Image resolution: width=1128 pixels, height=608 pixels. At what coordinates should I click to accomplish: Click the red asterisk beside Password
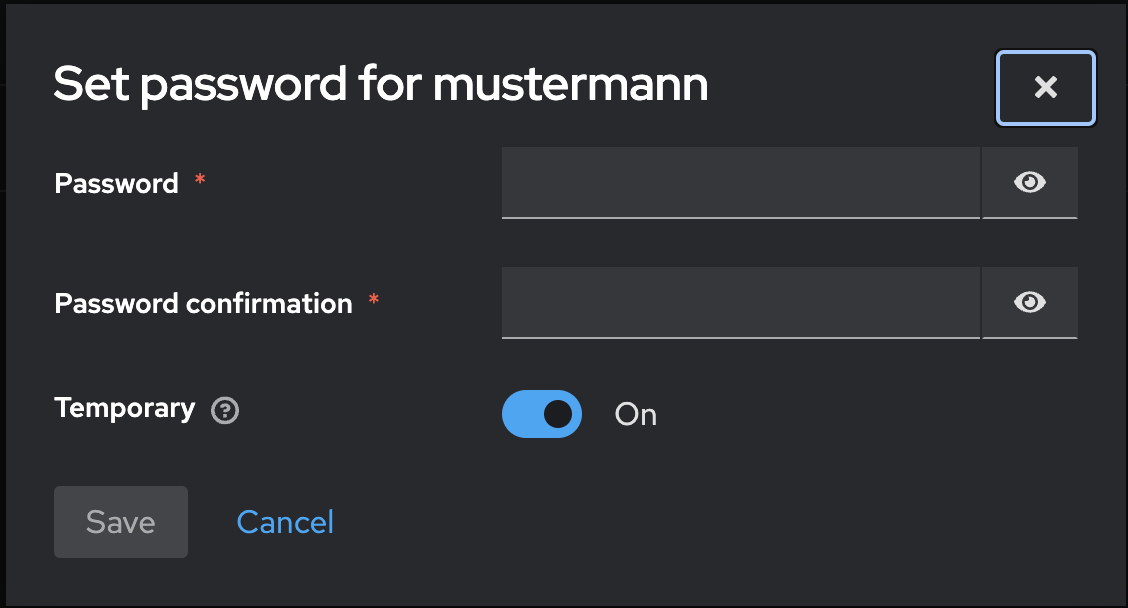[200, 180]
